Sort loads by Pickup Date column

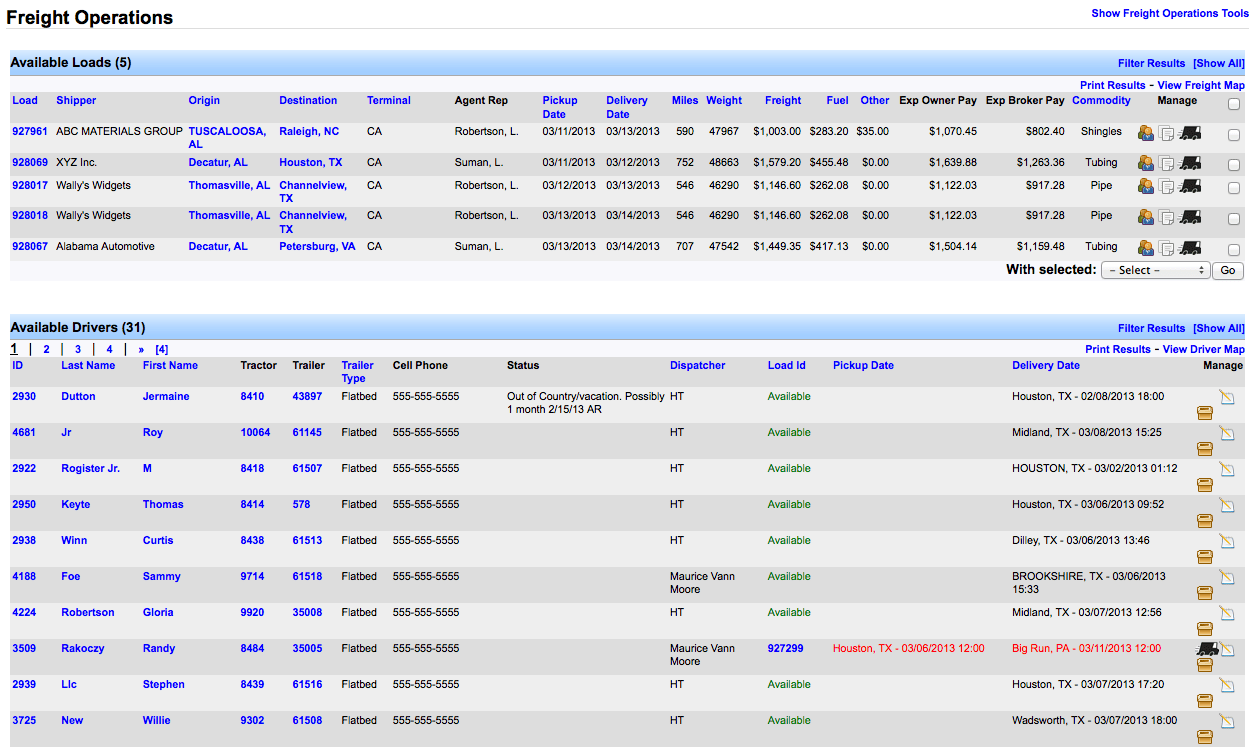[560, 107]
